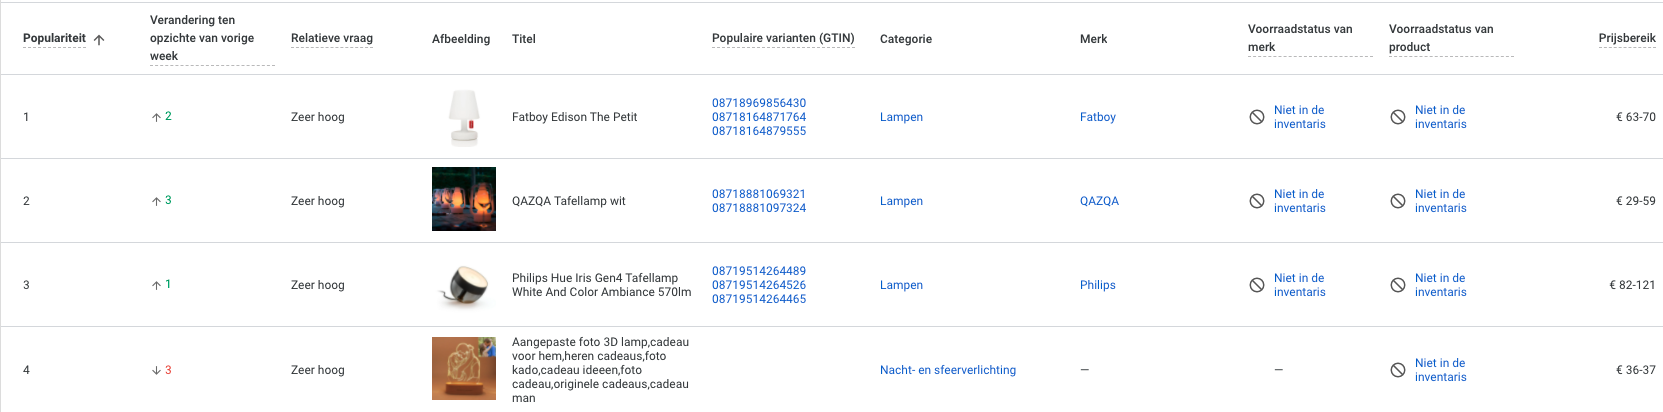Click not-in-inventory icon for Philips brand status

coord(1257,285)
